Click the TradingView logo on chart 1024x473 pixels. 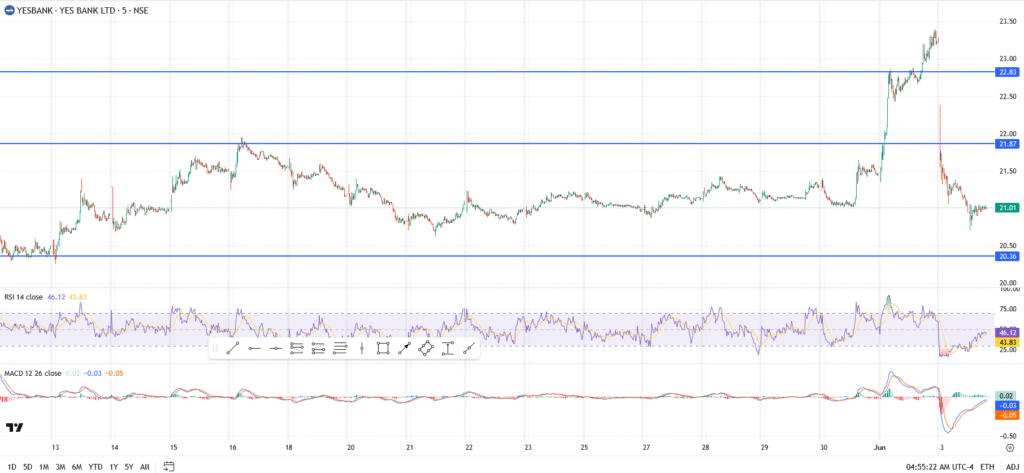(x=14, y=428)
